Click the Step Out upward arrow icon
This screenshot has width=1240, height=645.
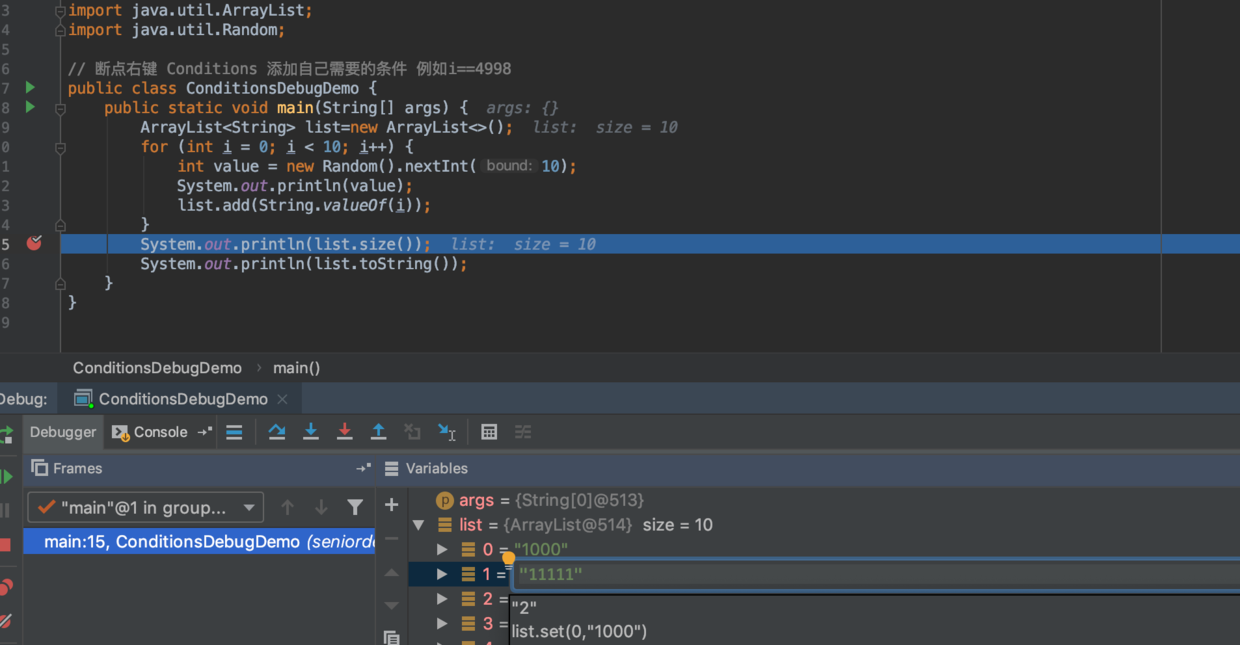379,432
